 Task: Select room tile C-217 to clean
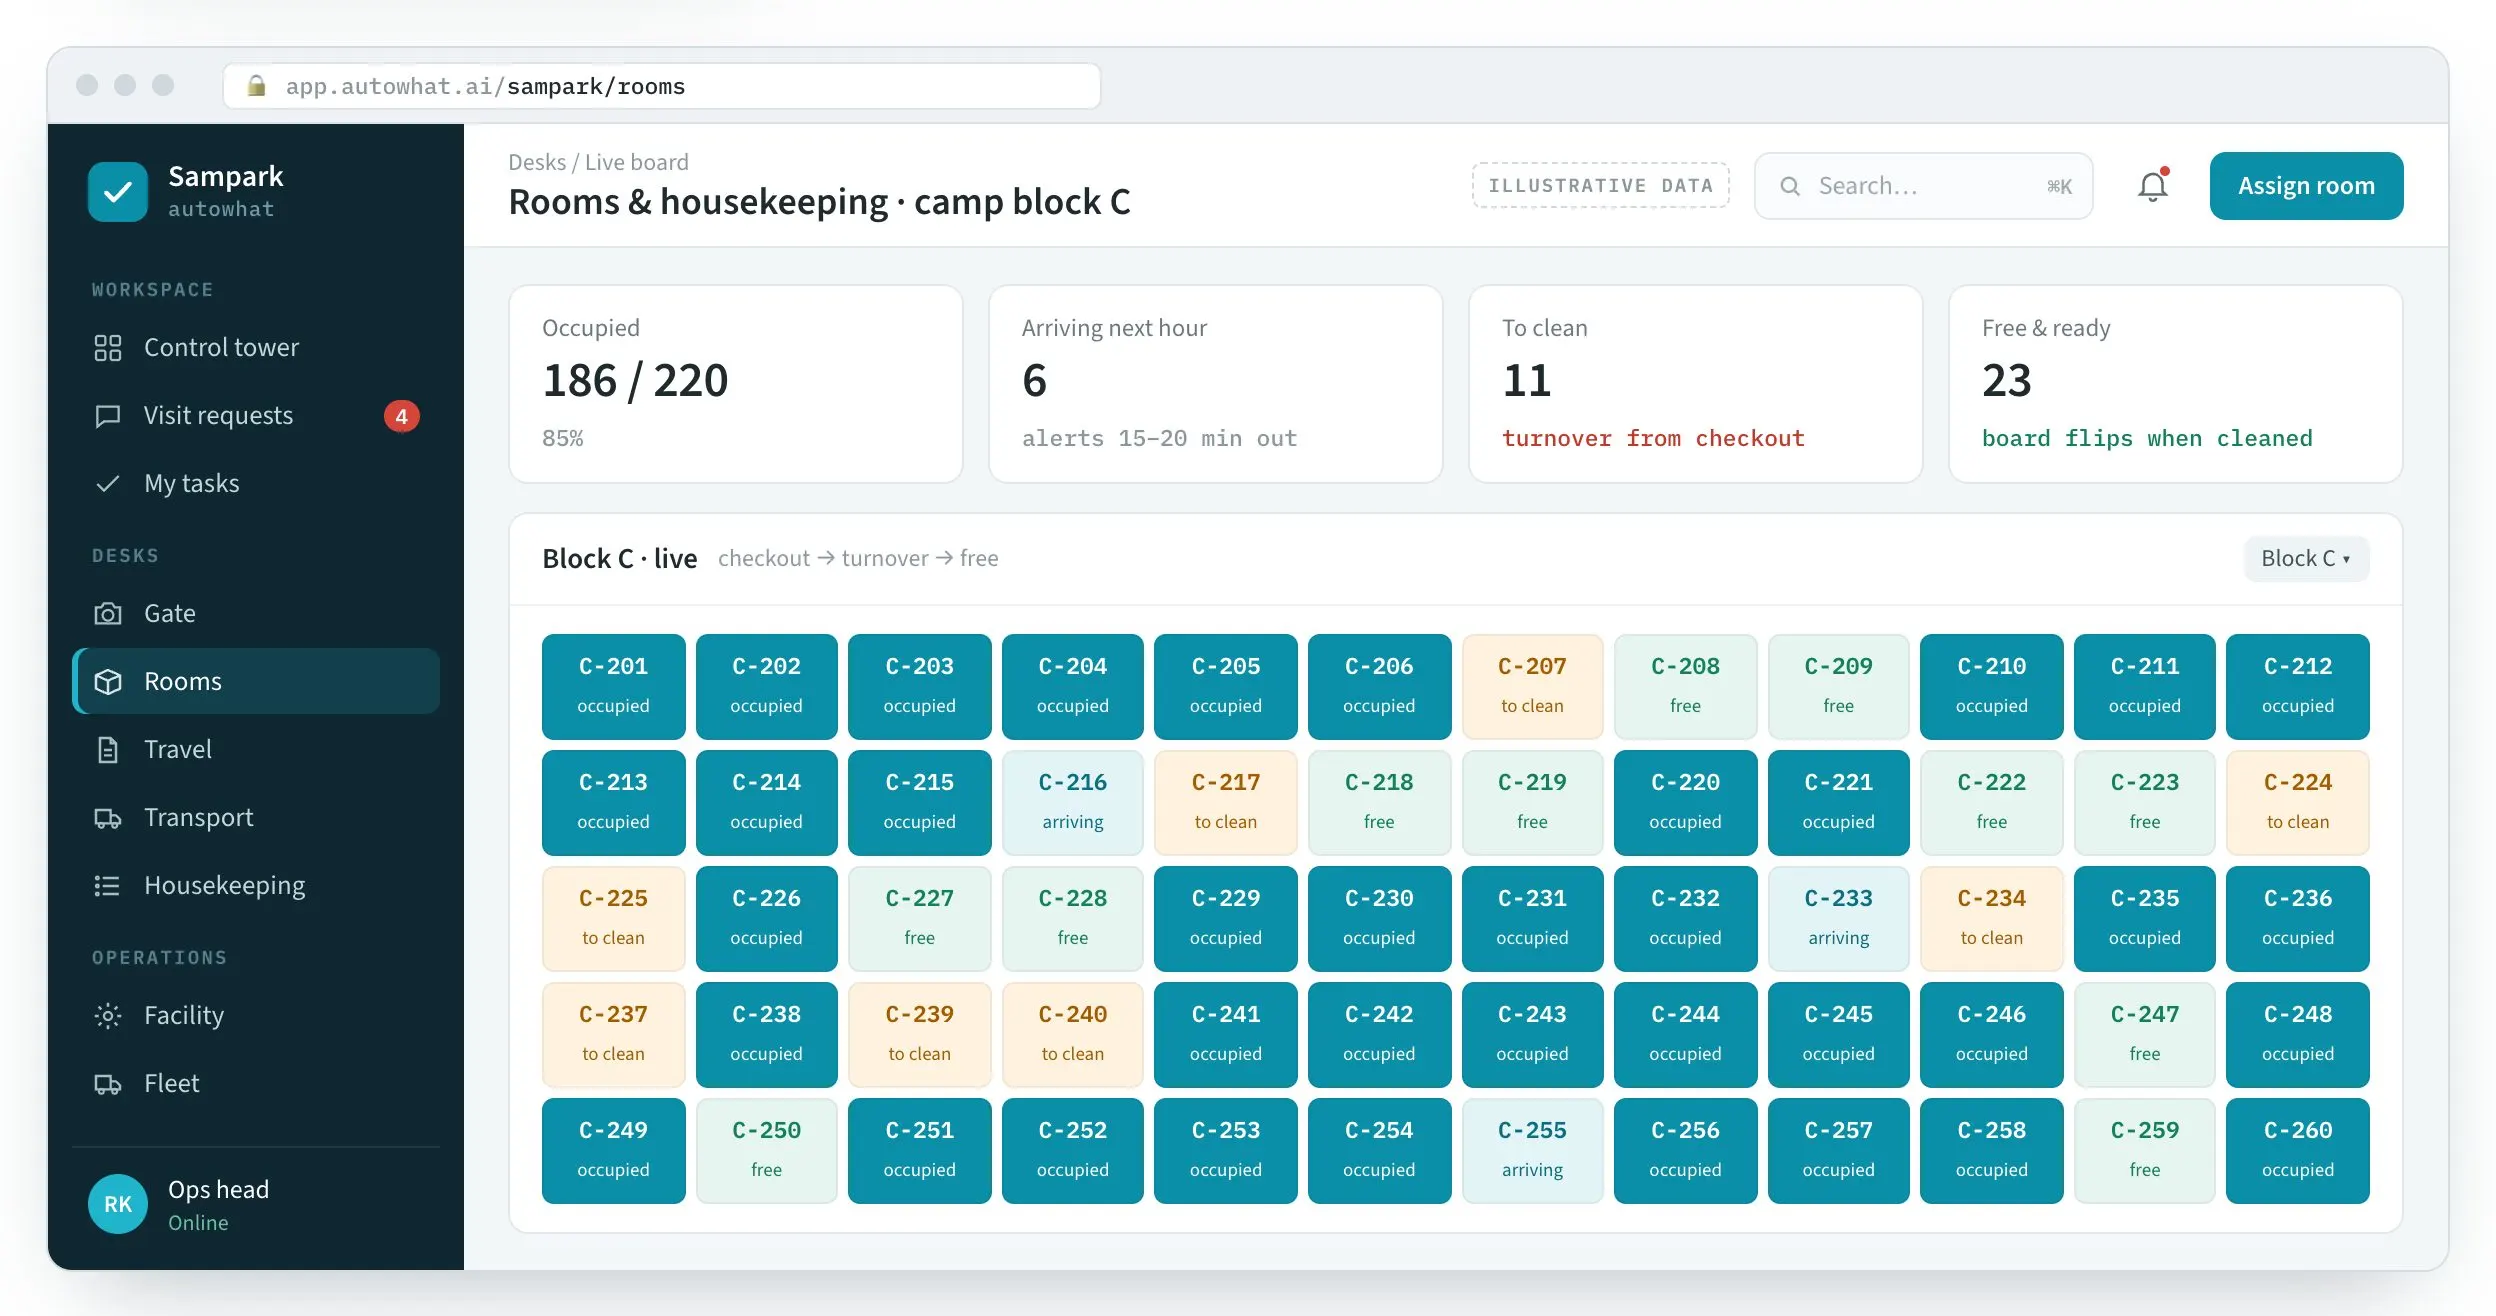pos(1225,803)
